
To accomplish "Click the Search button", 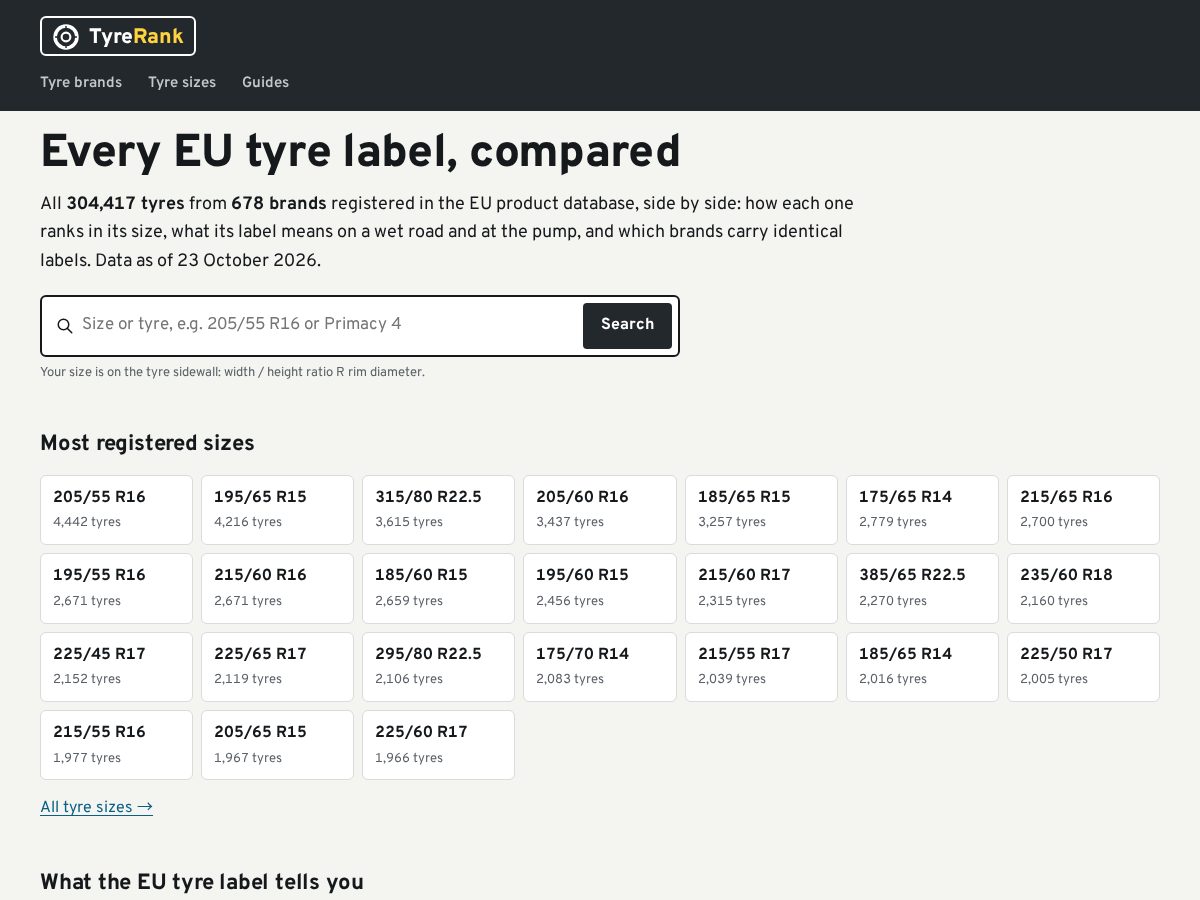I will click(x=627, y=325).
